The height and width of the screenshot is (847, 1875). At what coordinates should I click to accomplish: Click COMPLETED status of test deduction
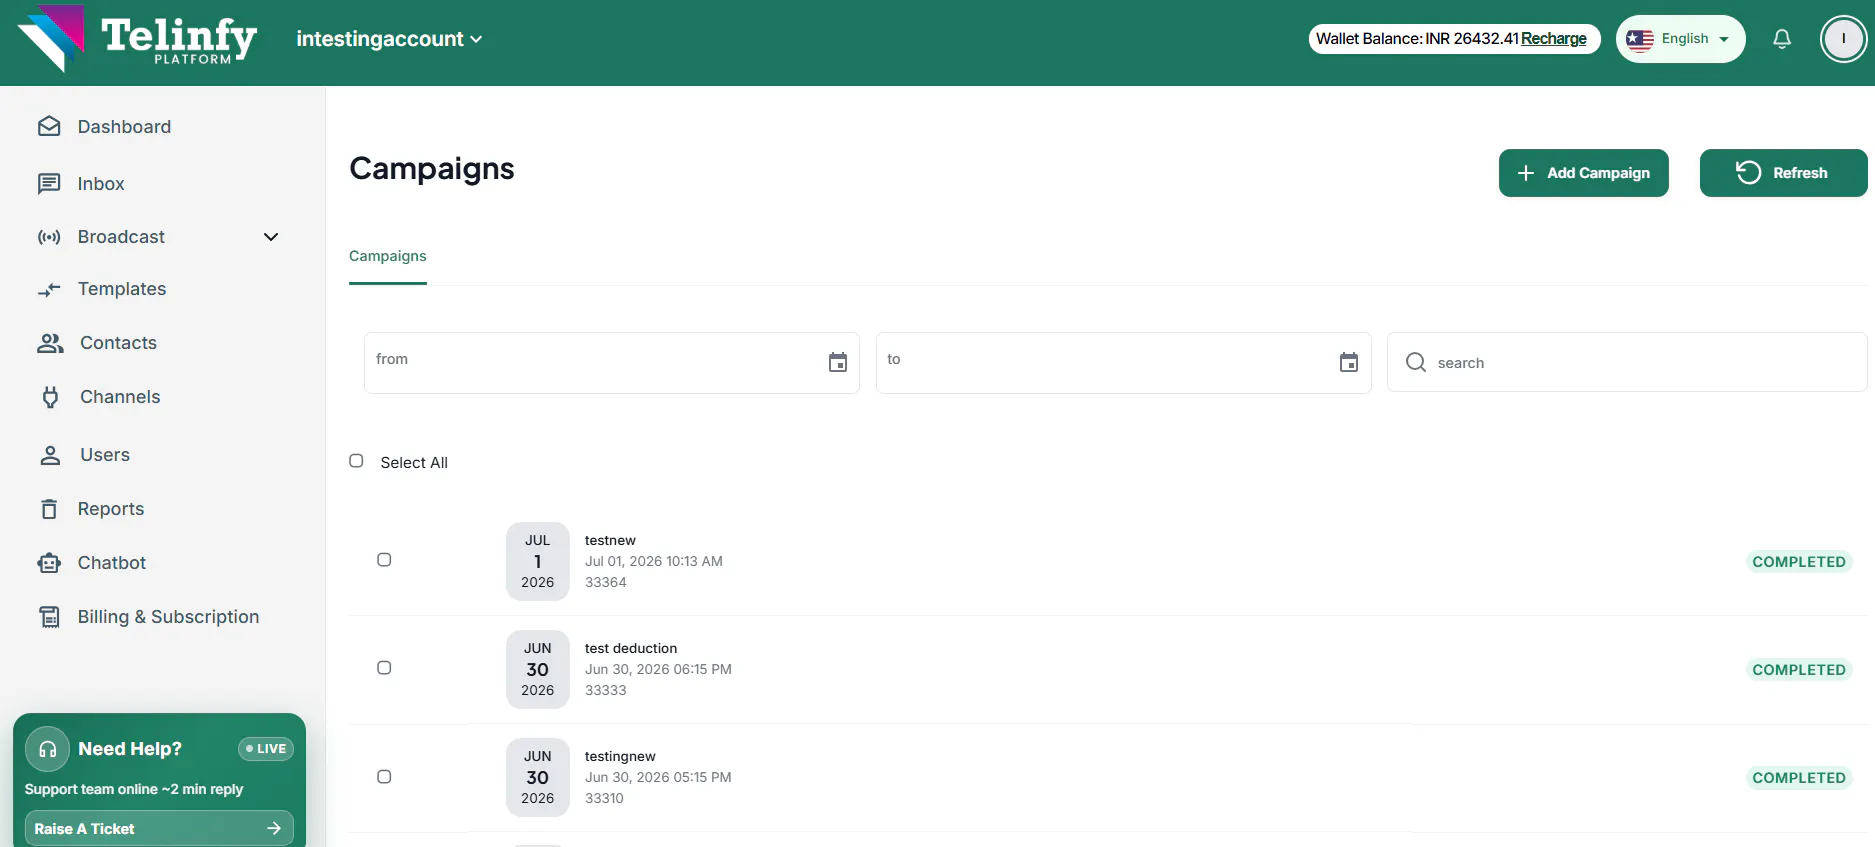[1799, 670]
